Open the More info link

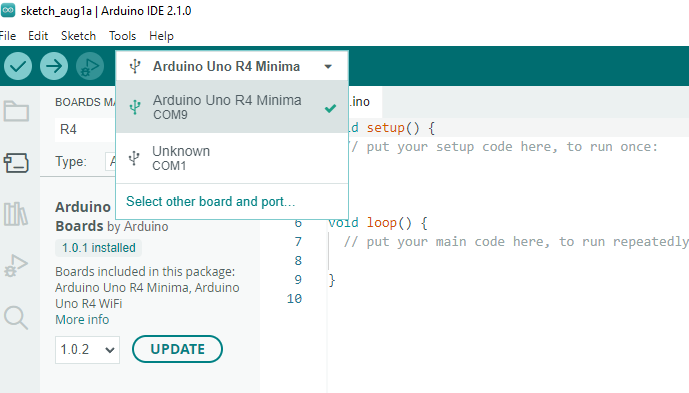tap(82, 320)
